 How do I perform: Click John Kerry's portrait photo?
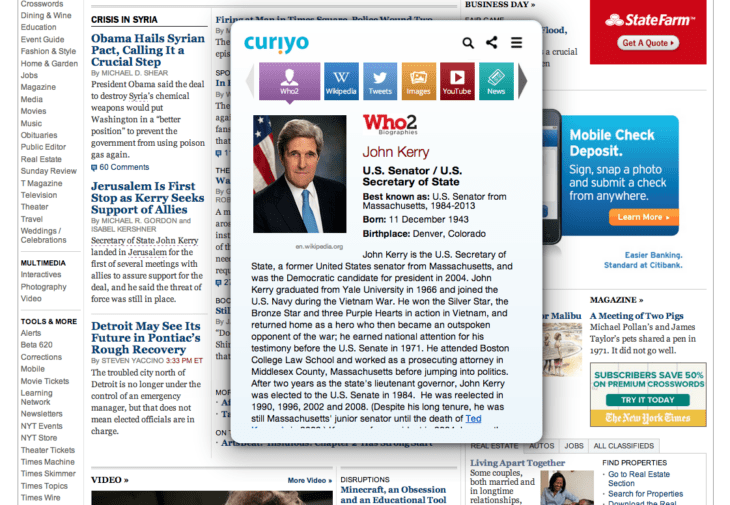point(299,174)
